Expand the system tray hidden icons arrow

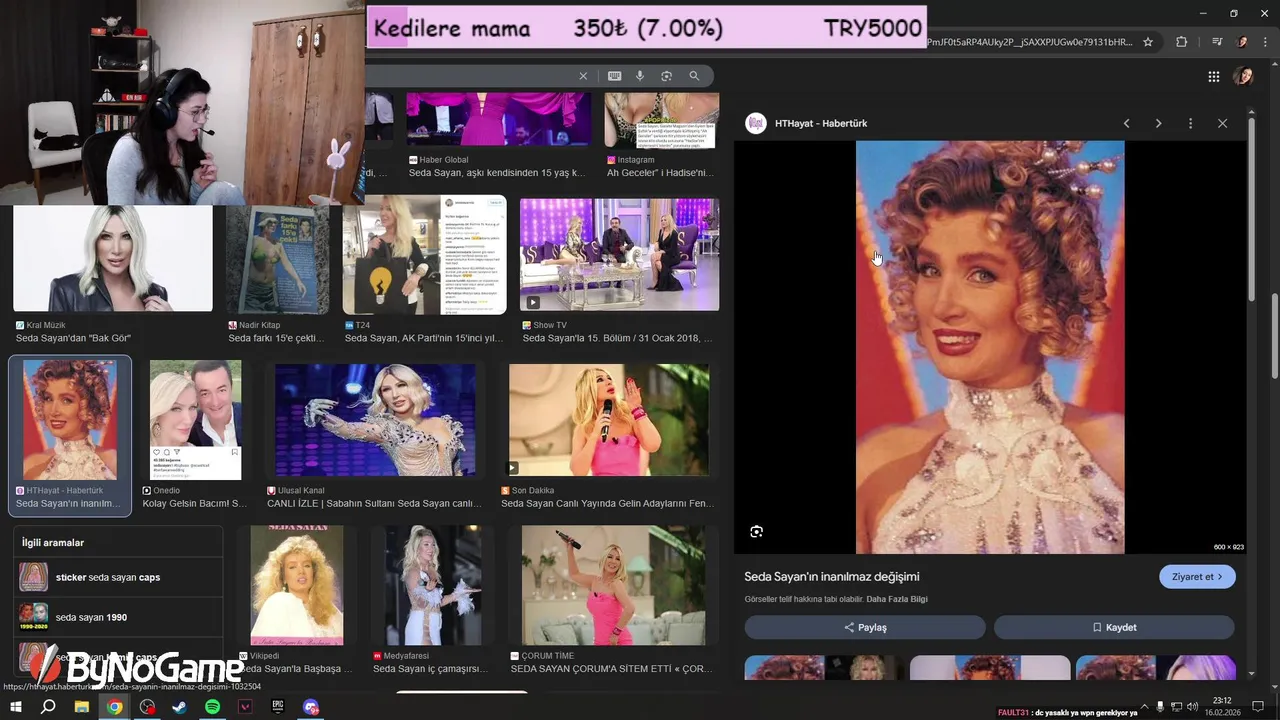[1146, 707]
